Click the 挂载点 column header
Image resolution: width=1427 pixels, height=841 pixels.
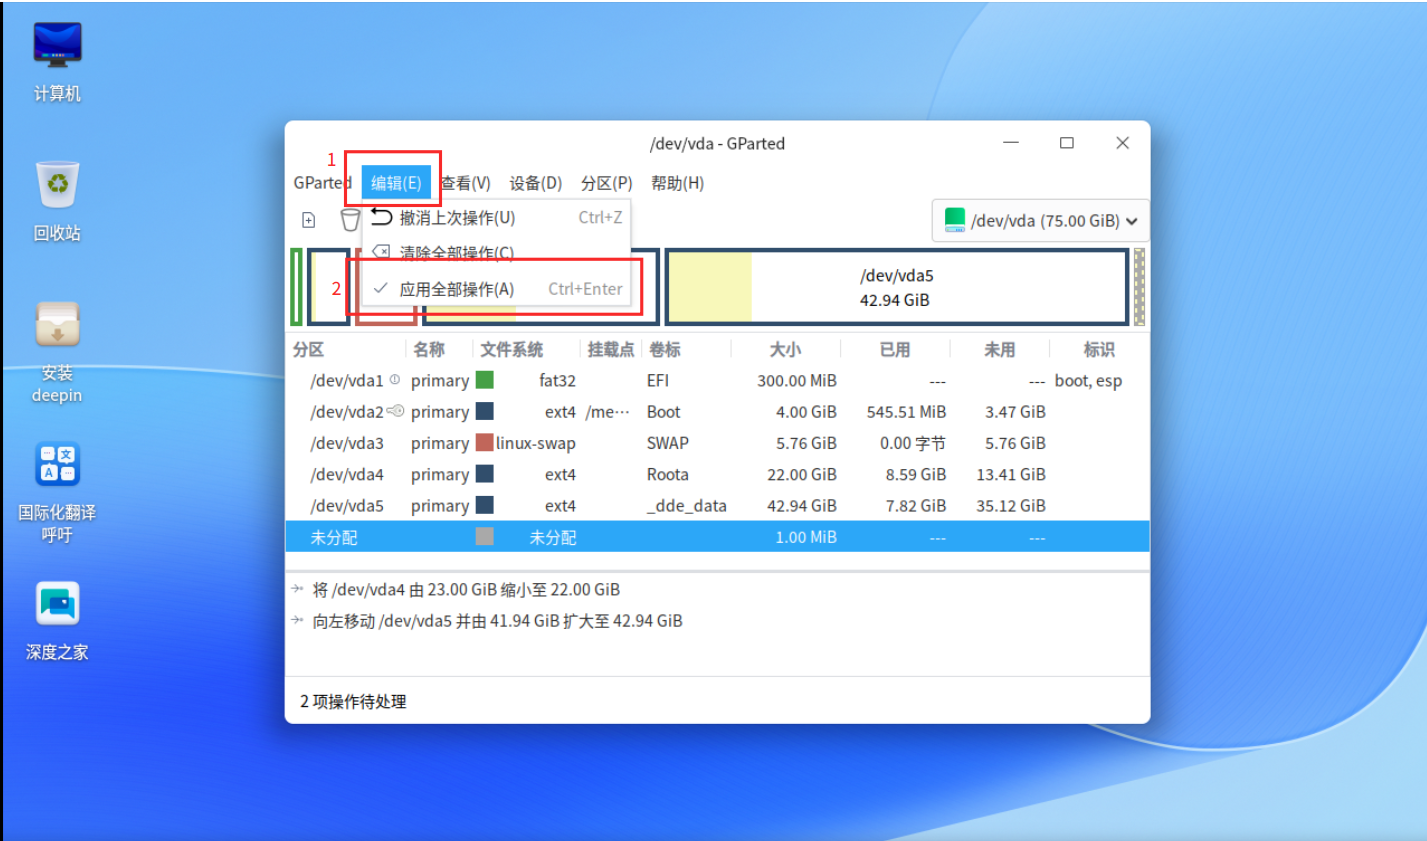pyautogui.click(x=610, y=349)
